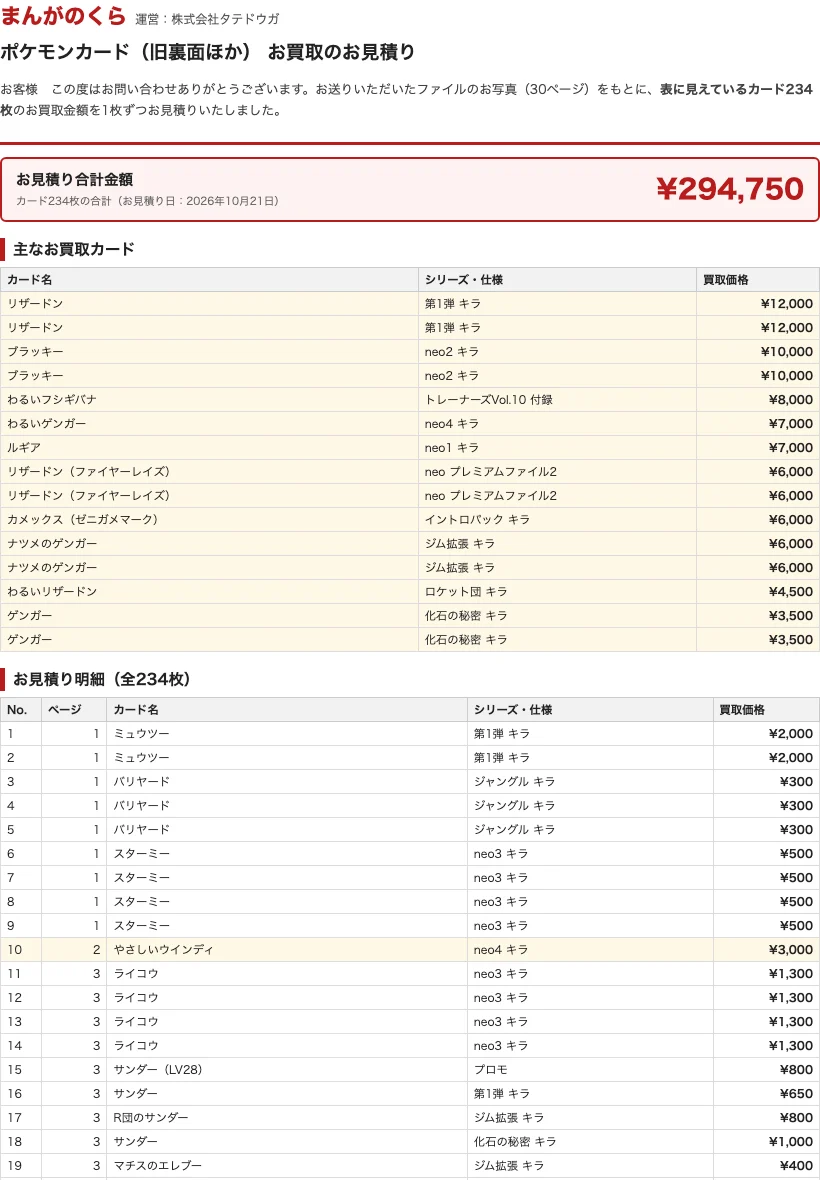Click ¥400 price for マチスのエレブー

[x=796, y=1166]
